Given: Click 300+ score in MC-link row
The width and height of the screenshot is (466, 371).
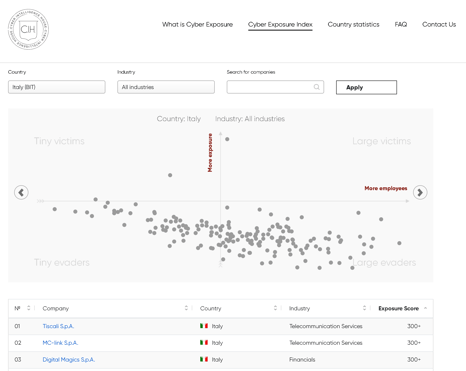Looking at the screenshot, I should tap(414, 343).
